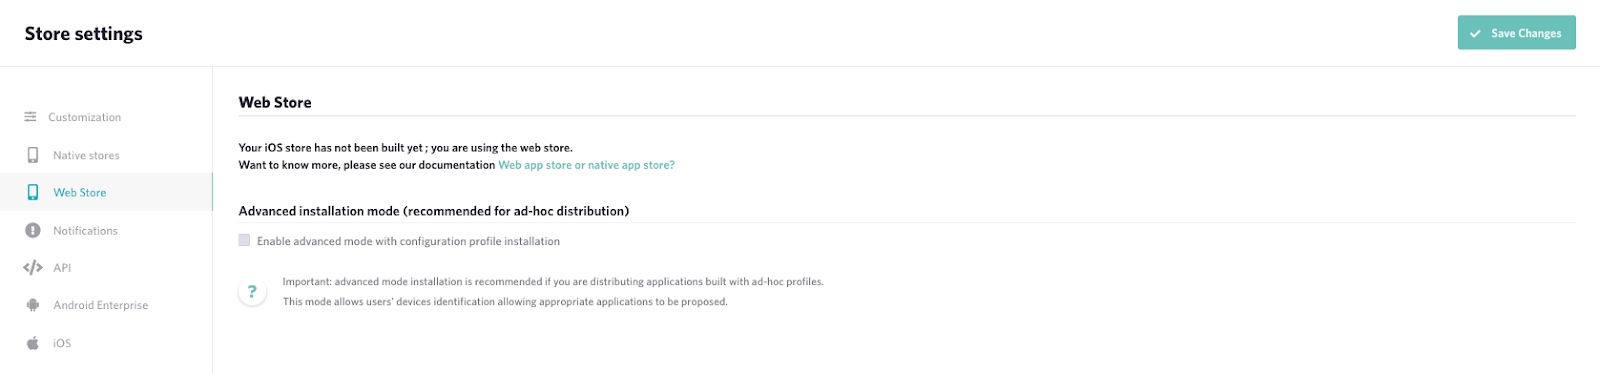Click the API code brackets icon
This screenshot has width=1600, height=373.
tap(33, 267)
